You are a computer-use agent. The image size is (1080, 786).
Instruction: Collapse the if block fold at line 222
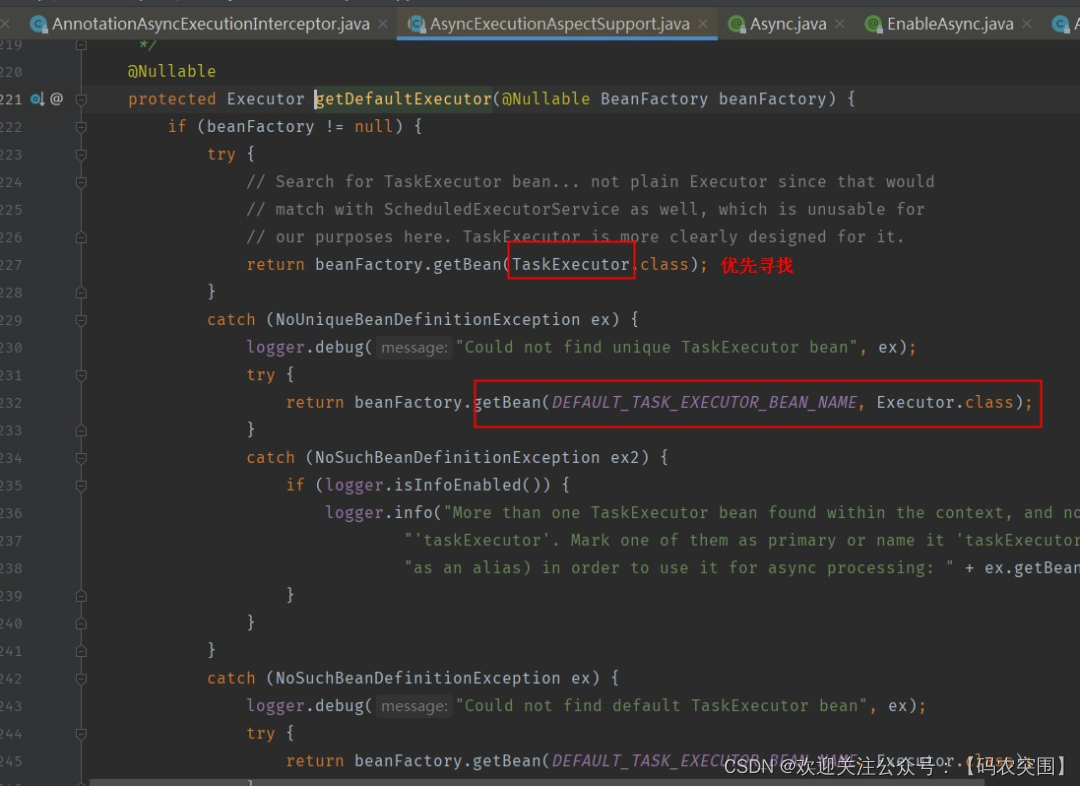(x=81, y=127)
